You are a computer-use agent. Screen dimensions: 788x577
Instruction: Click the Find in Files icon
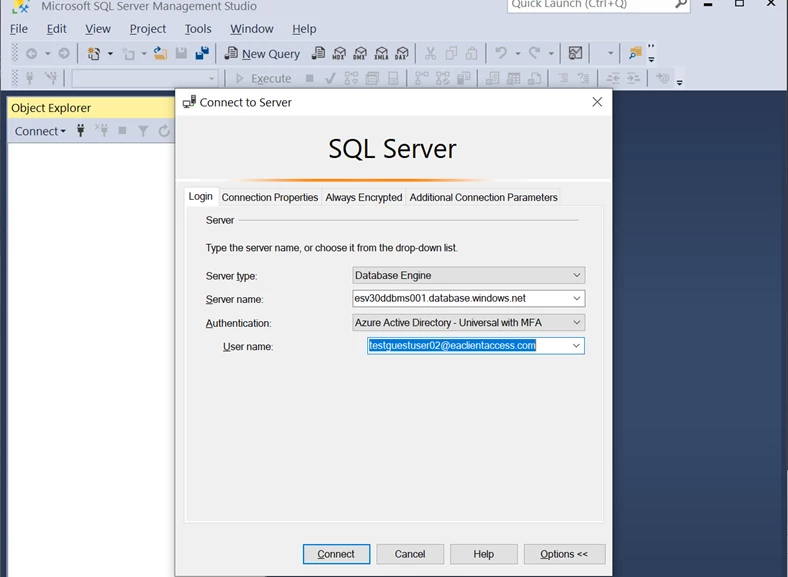(x=635, y=53)
